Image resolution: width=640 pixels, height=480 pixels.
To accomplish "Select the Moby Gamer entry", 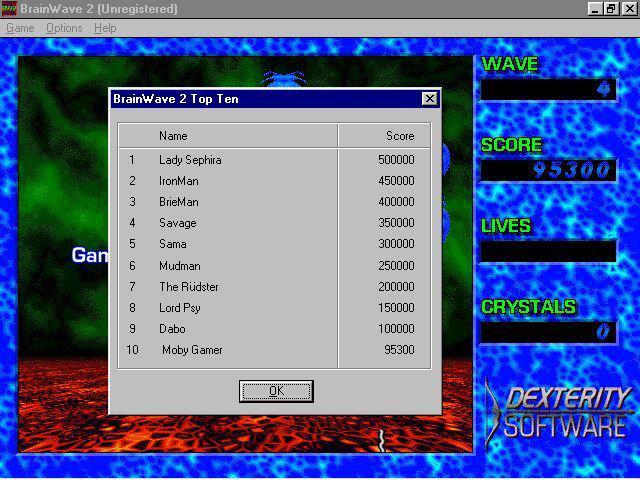I will click(x=192, y=350).
